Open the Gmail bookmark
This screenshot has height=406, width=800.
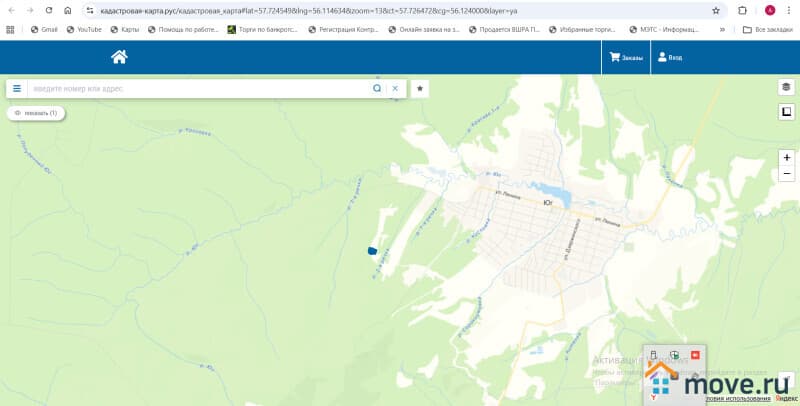[43, 30]
